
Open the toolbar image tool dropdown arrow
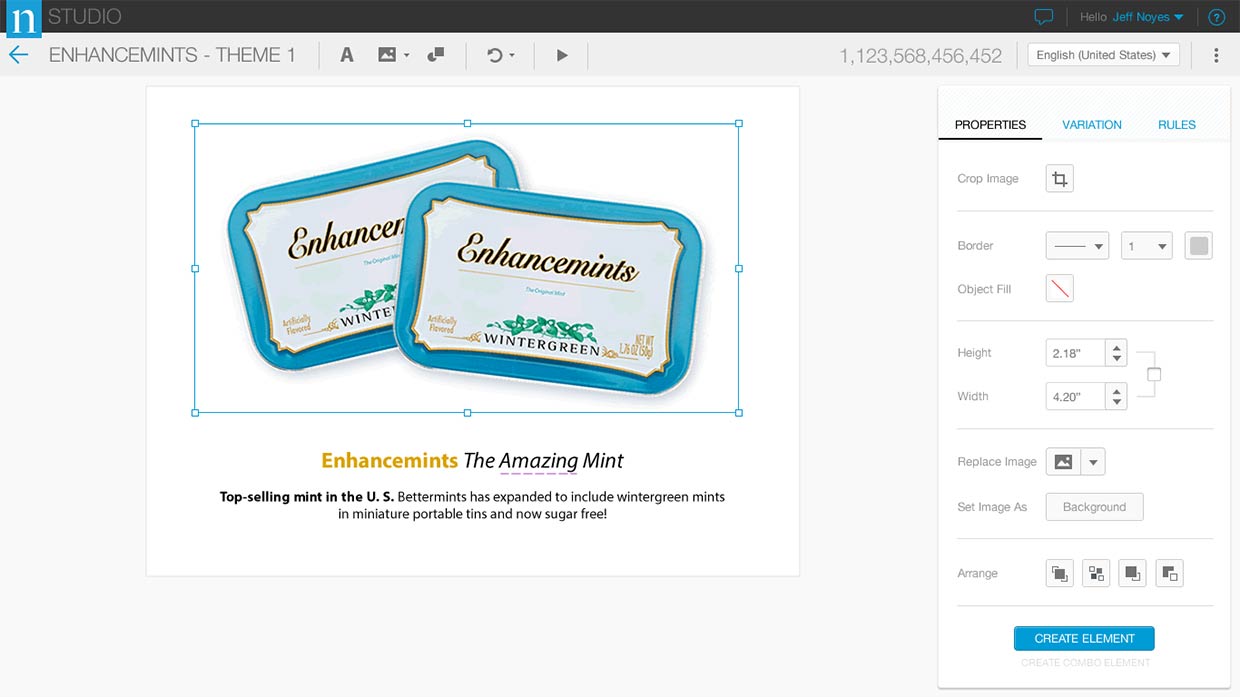[406, 56]
